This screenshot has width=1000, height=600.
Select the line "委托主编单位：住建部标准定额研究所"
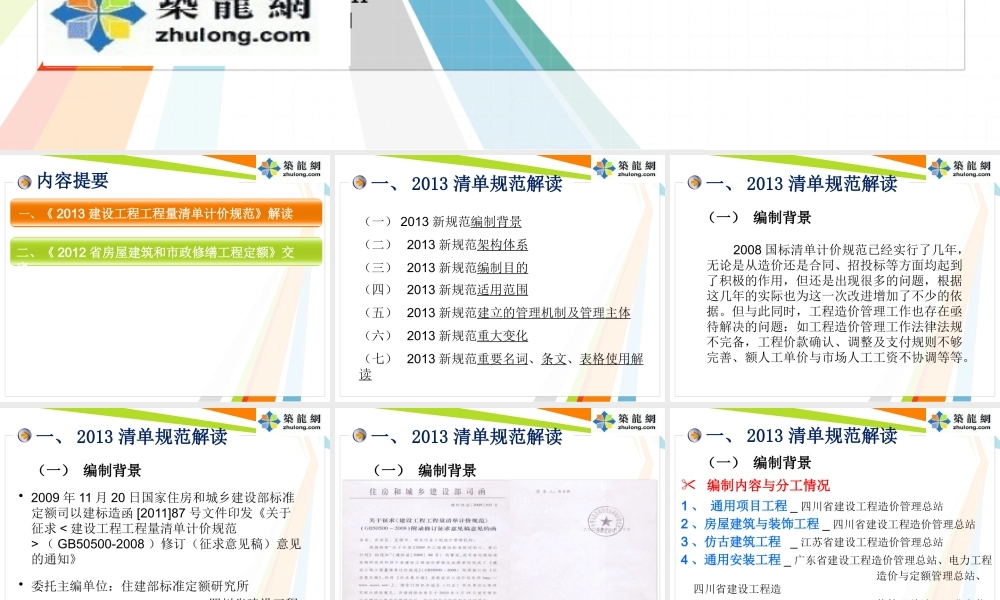140,586
